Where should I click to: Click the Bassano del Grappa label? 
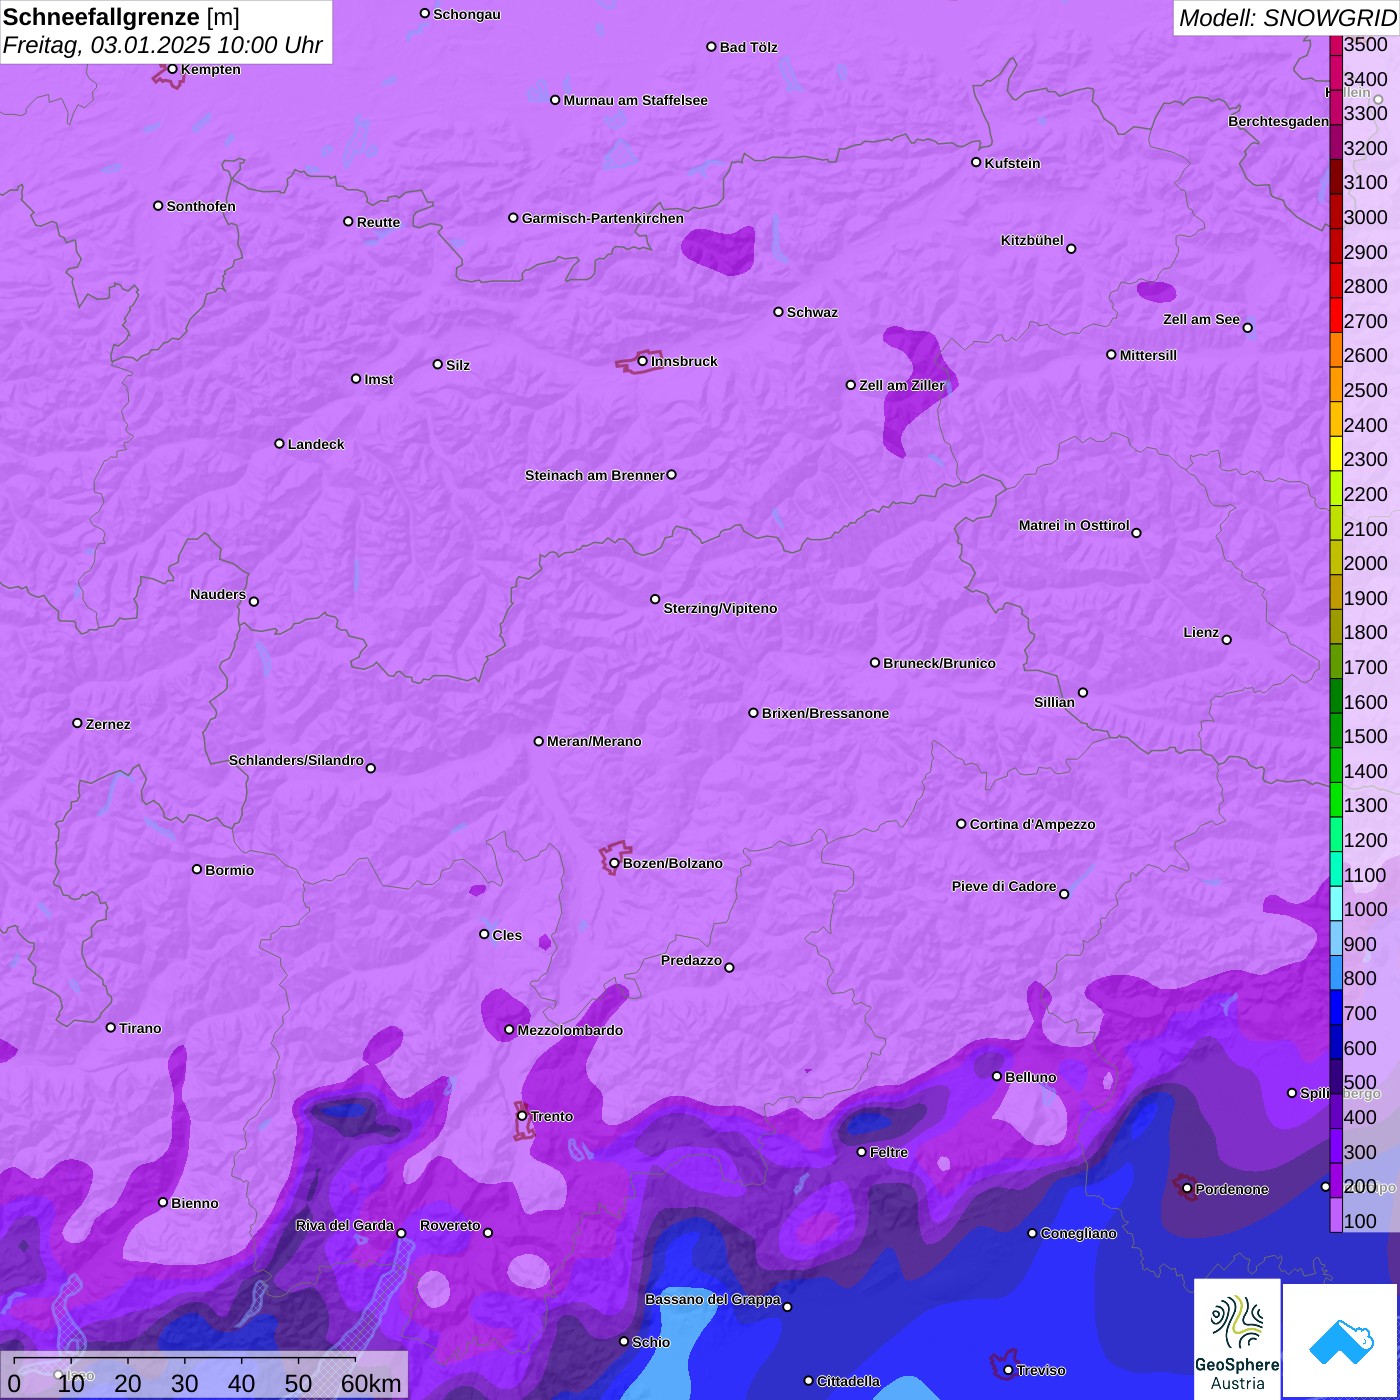pyautogui.click(x=713, y=1299)
